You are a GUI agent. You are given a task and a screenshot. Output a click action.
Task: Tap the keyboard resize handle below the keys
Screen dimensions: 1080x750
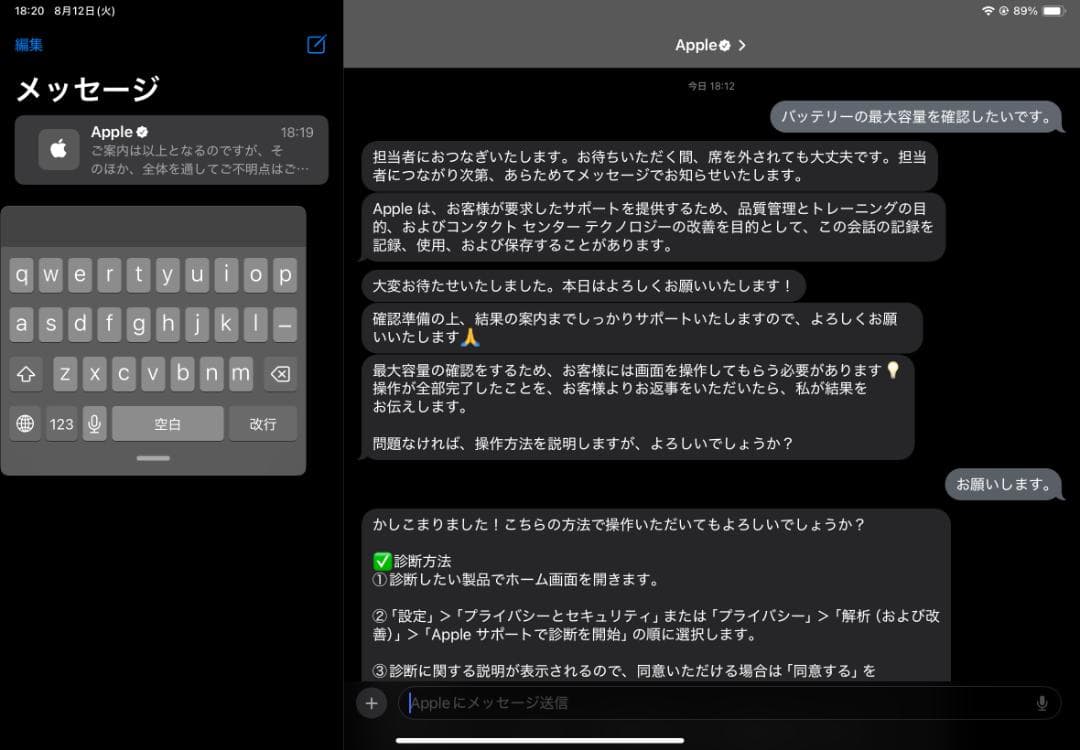[x=152, y=458]
